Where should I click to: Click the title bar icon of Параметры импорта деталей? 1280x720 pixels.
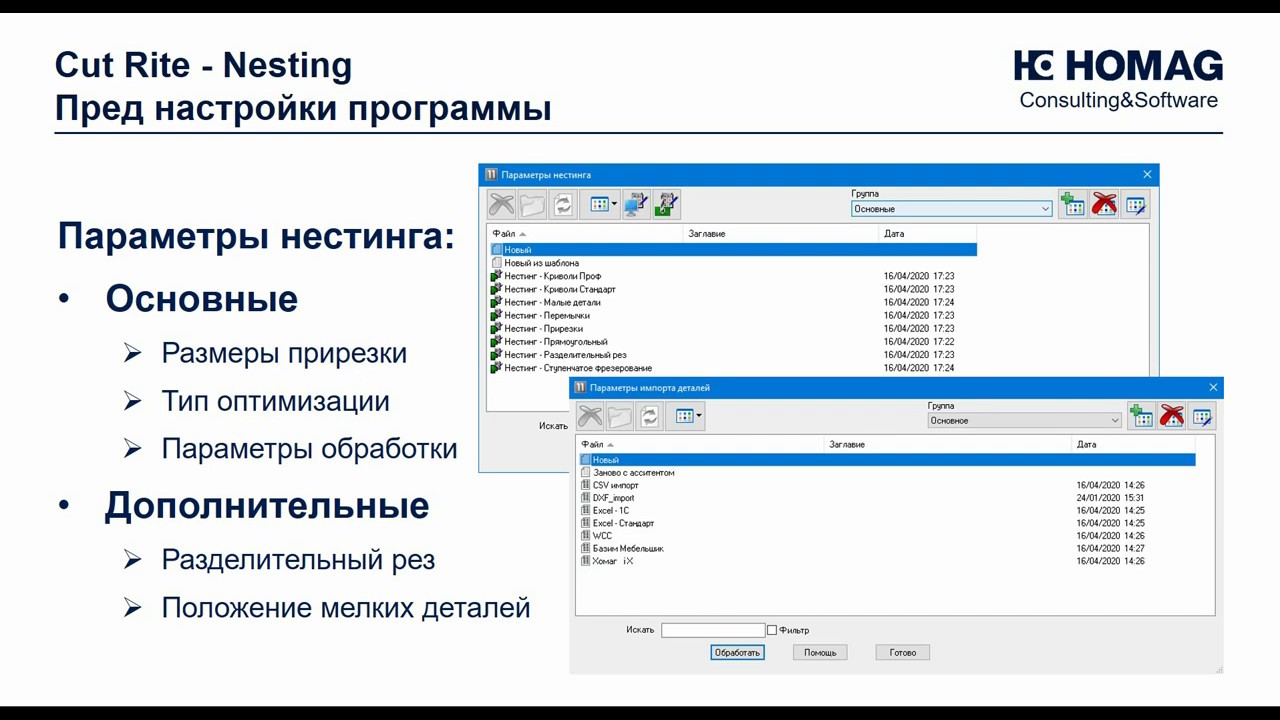[580, 387]
